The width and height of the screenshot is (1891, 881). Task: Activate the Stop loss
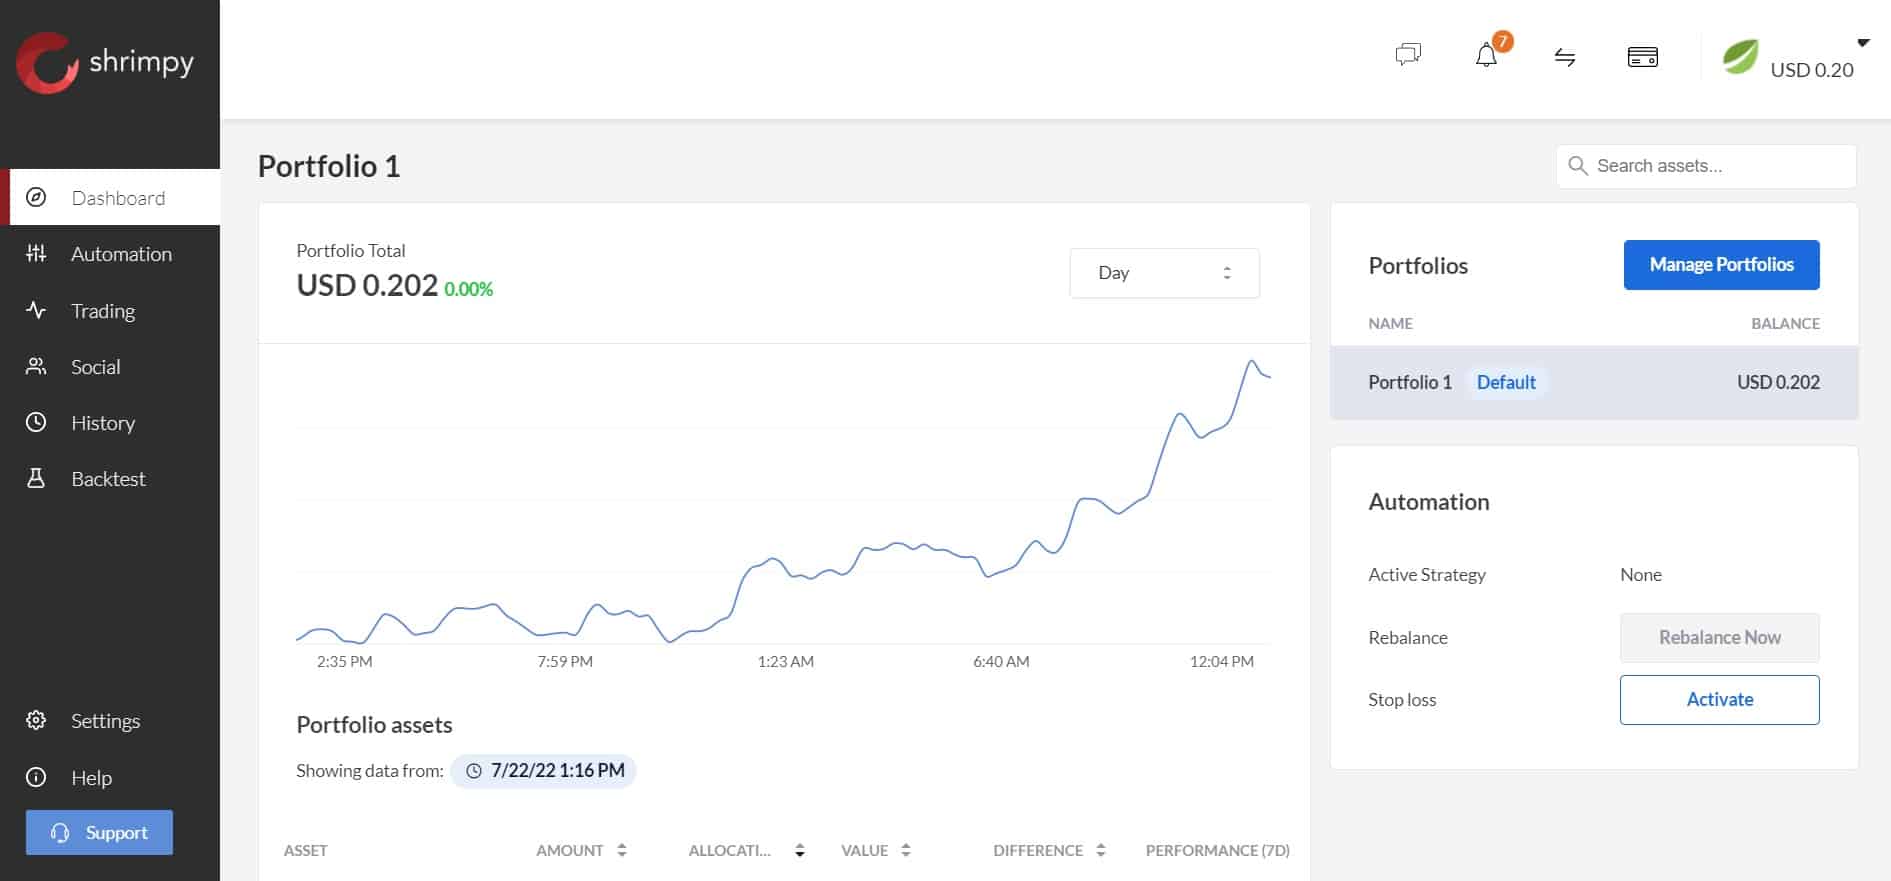pyautogui.click(x=1719, y=700)
